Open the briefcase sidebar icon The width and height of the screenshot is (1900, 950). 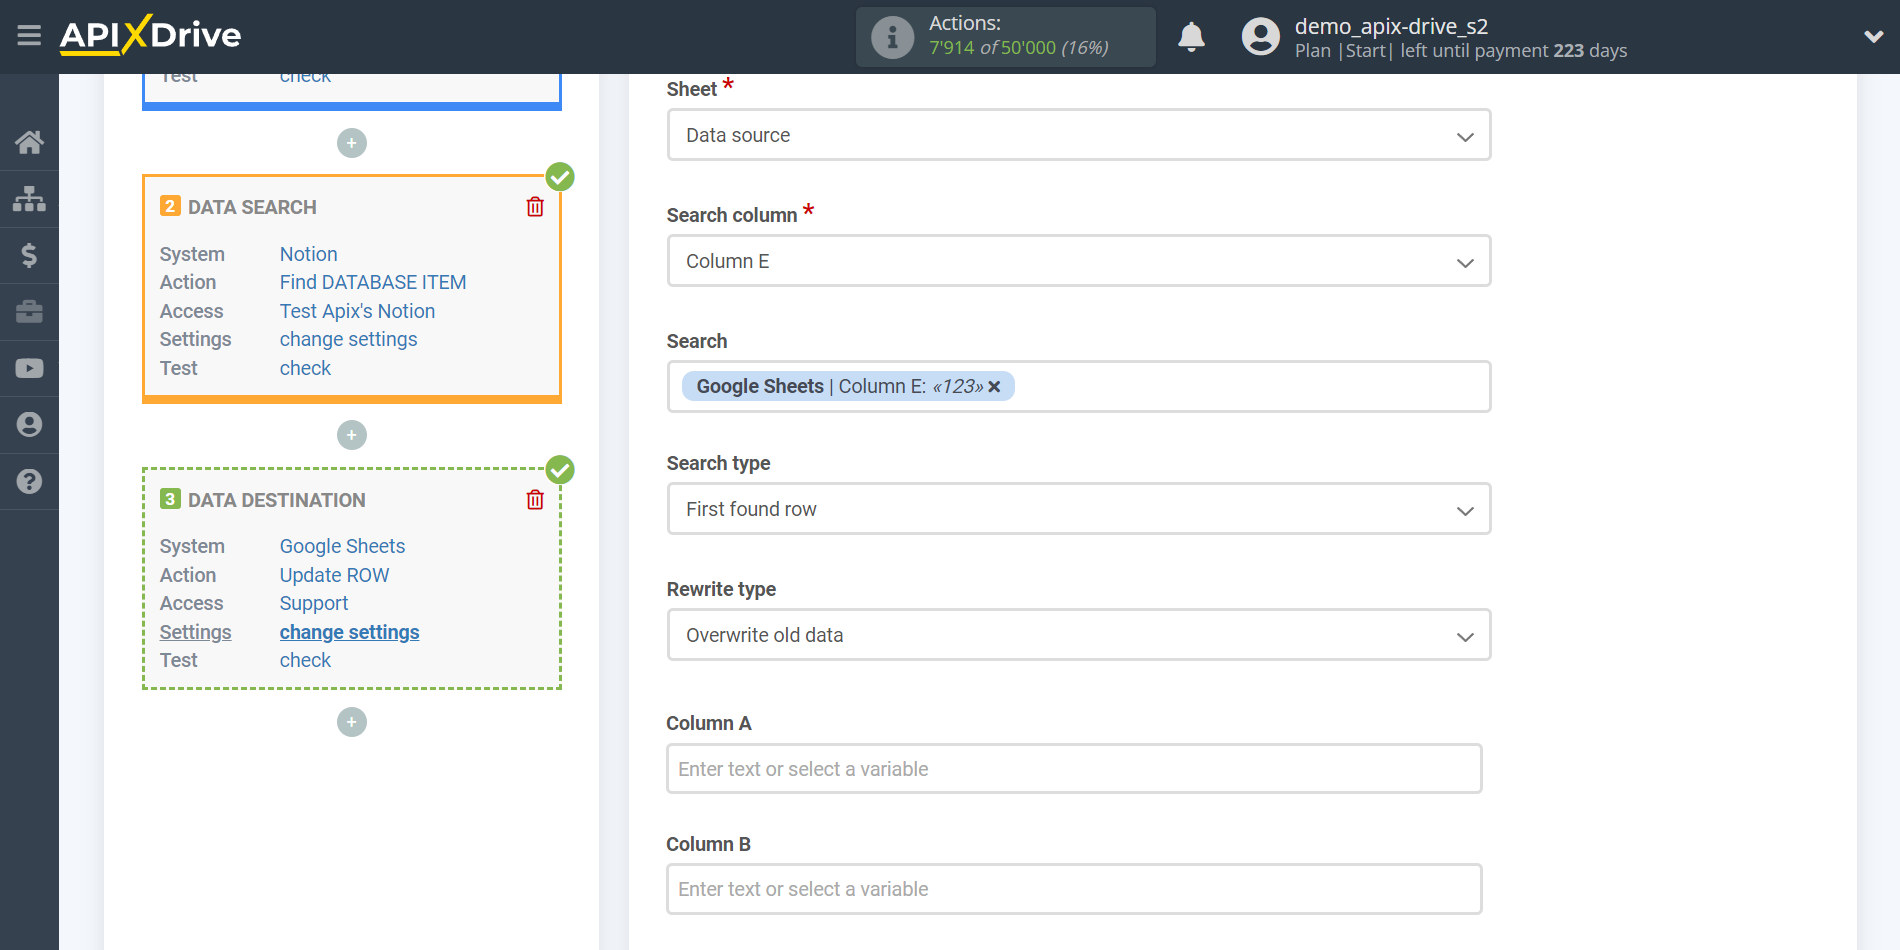pos(29,312)
